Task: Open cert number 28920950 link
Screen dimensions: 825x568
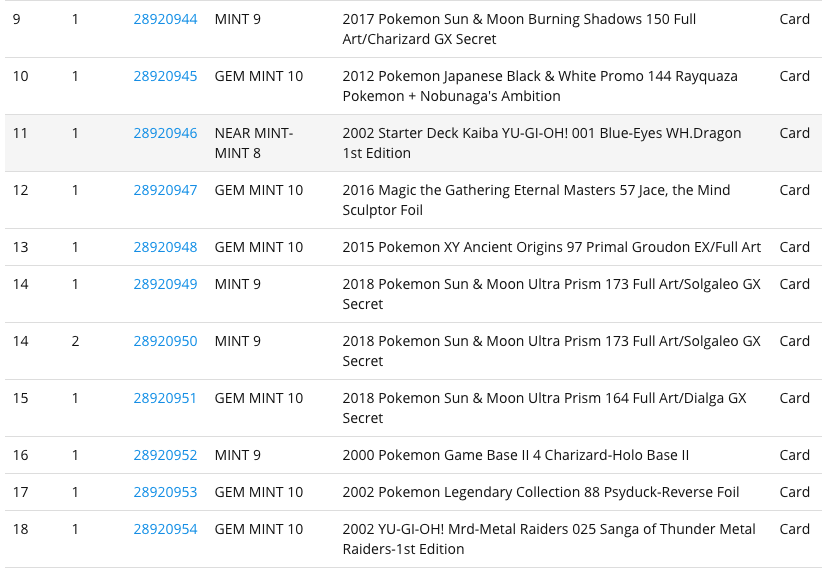Action: point(165,341)
